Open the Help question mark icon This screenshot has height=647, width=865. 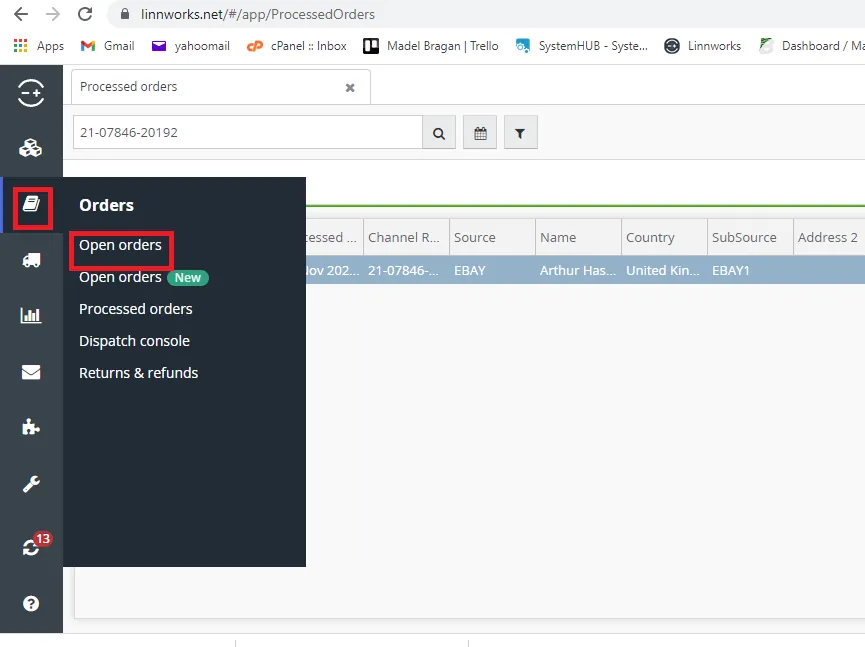click(31, 603)
